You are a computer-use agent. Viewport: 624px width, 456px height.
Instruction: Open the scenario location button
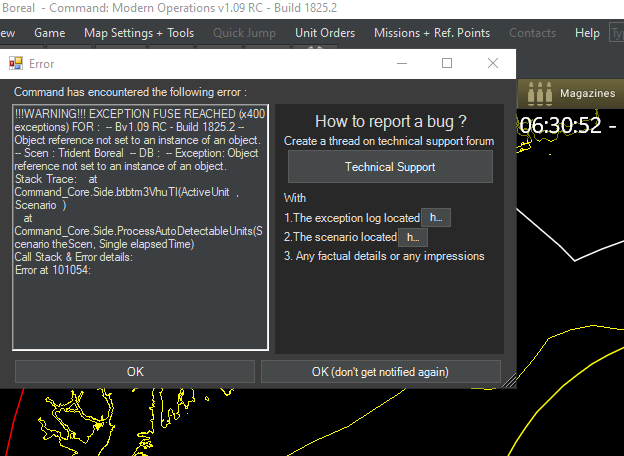413,238
